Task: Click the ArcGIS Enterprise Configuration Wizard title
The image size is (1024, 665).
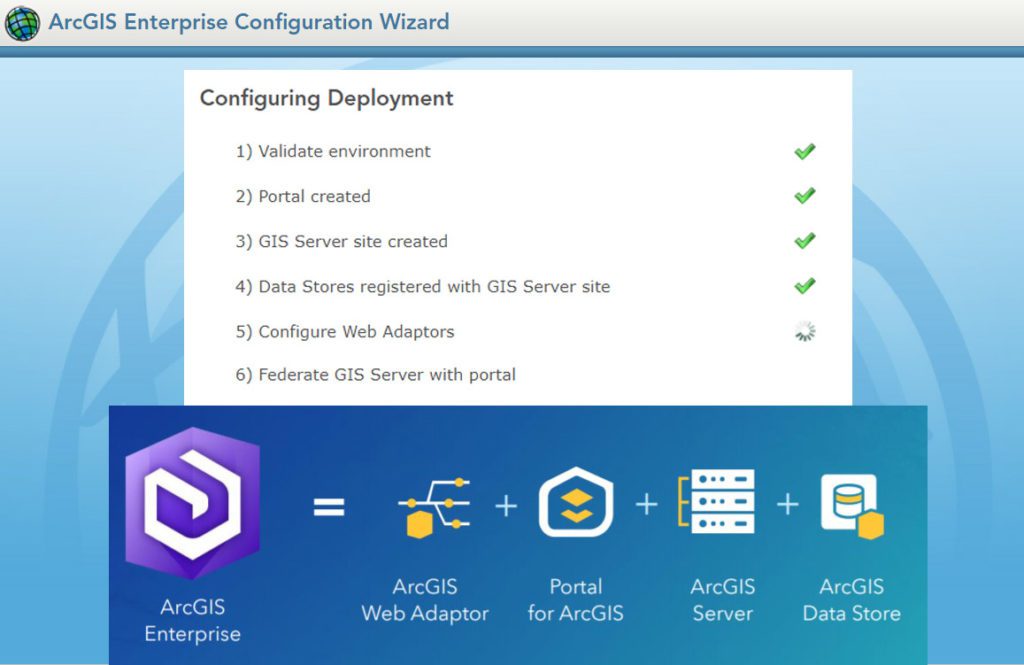Action: (249, 22)
